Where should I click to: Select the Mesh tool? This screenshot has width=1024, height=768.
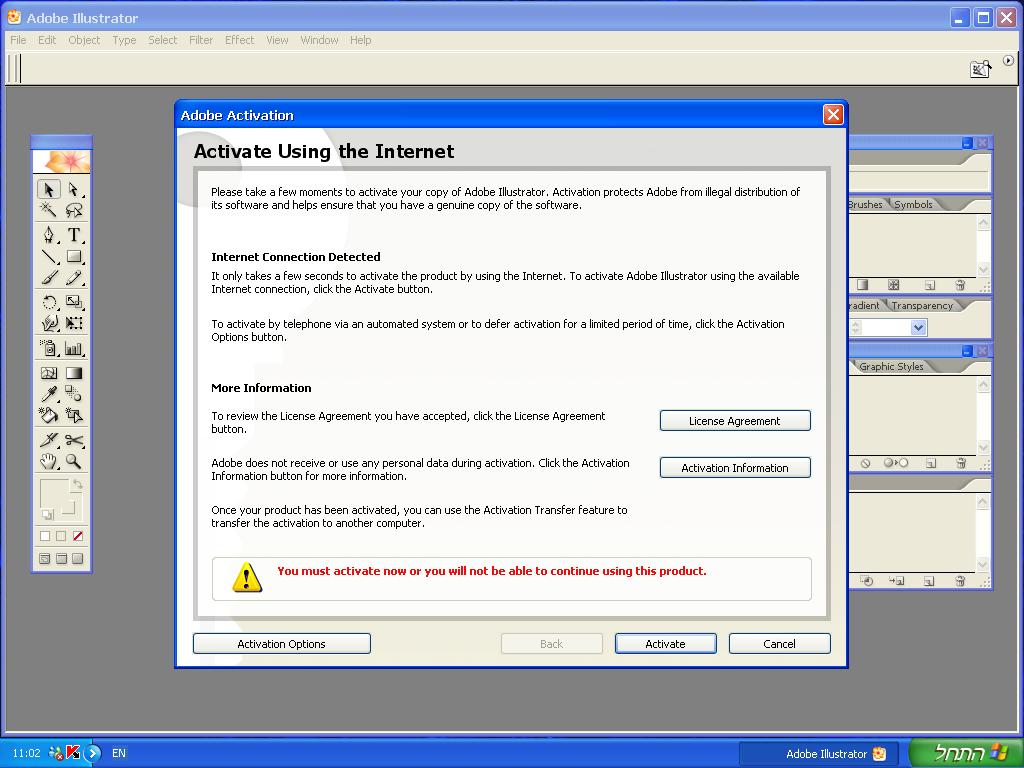(48, 373)
